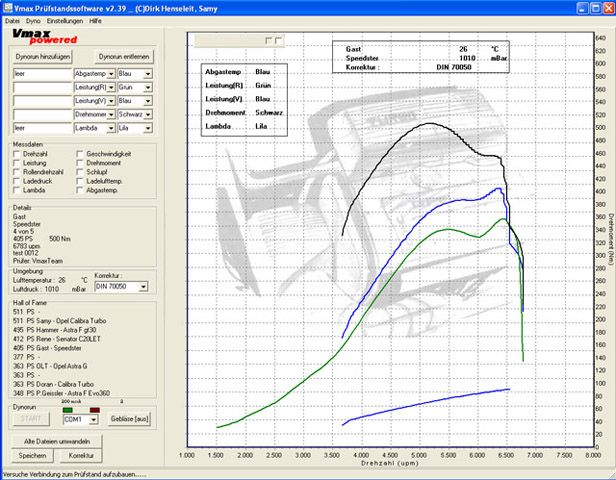Image resolution: width=616 pixels, height=480 pixels.
Task: Click the Speichern button
Action: pyautogui.click(x=32, y=456)
